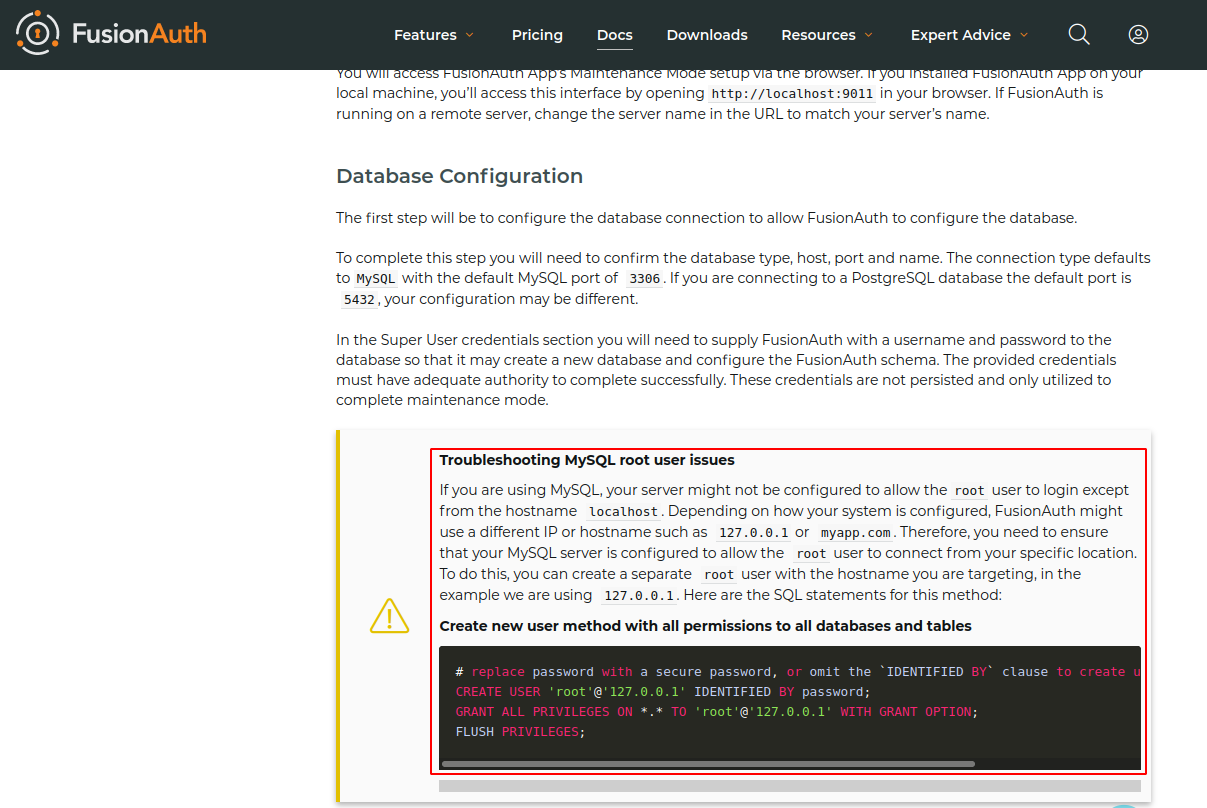Open the site search magnifier

coord(1078,35)
